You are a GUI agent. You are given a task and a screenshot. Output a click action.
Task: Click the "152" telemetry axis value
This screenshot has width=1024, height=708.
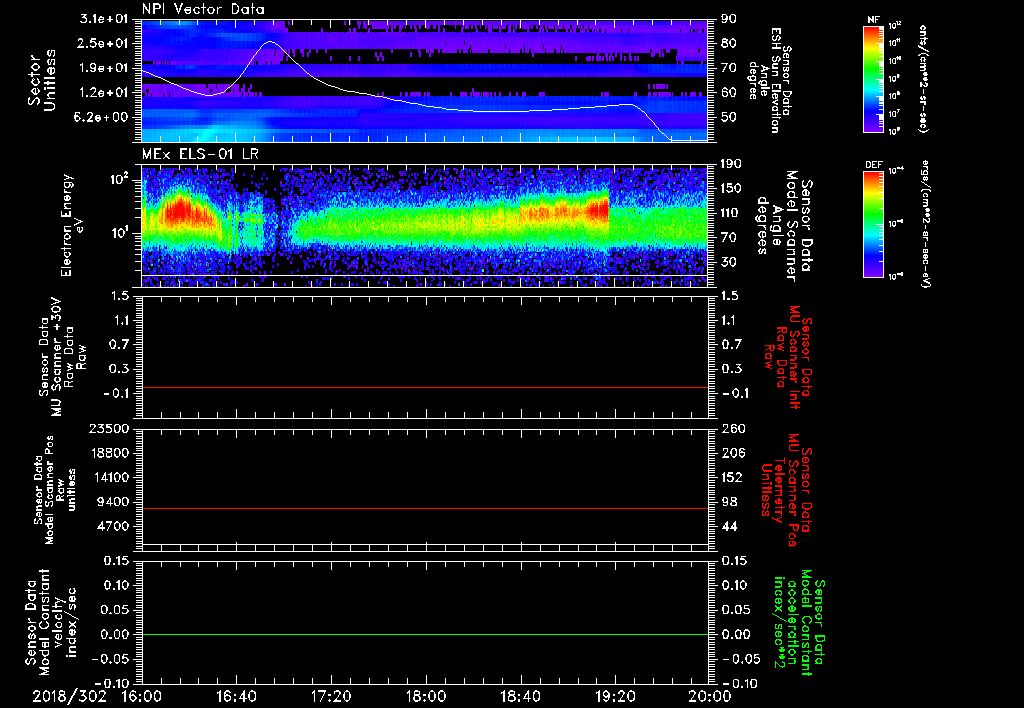point(733,477)
